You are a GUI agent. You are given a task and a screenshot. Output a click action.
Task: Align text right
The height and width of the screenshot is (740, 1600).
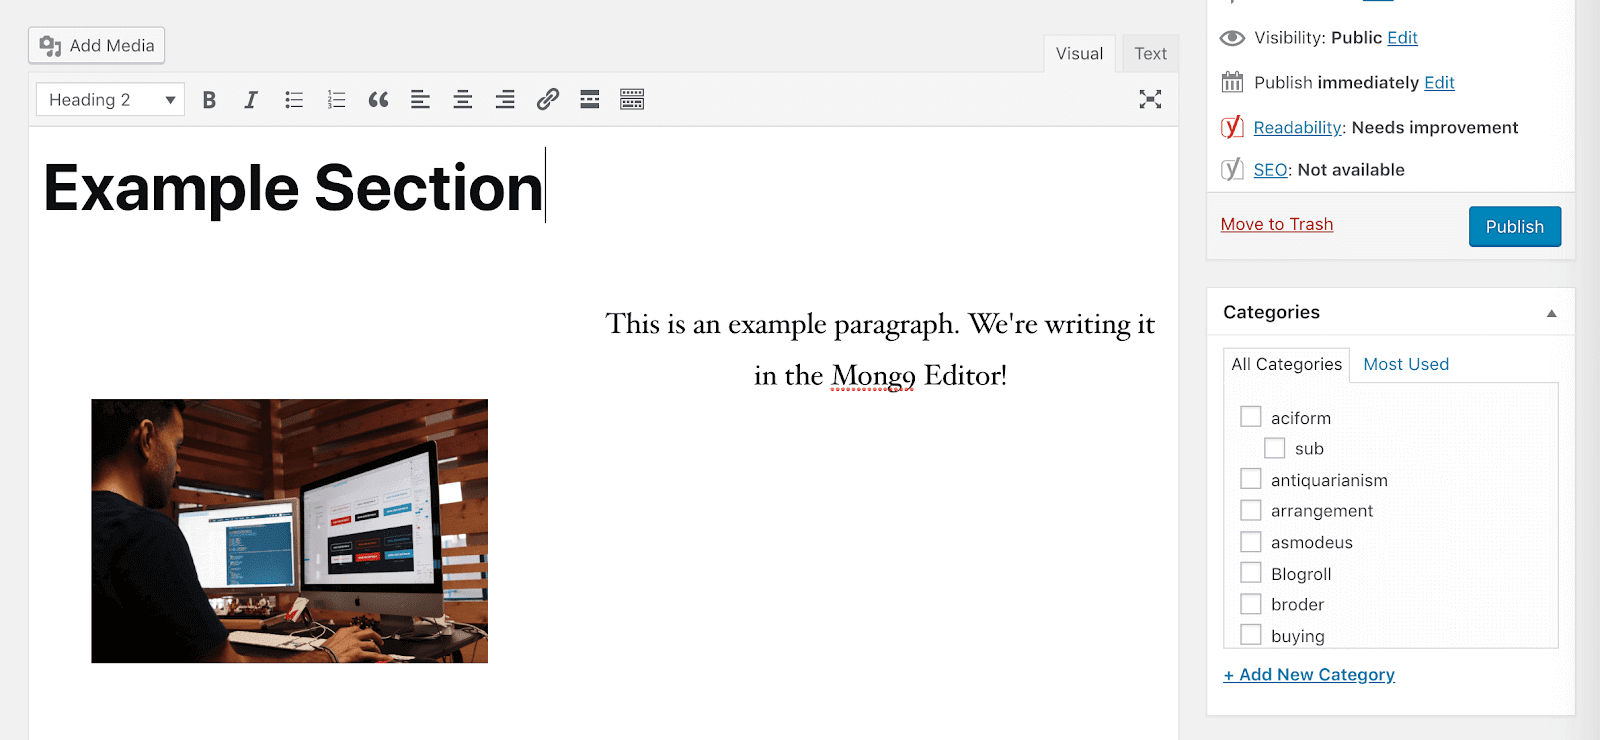tap(505, 100)
